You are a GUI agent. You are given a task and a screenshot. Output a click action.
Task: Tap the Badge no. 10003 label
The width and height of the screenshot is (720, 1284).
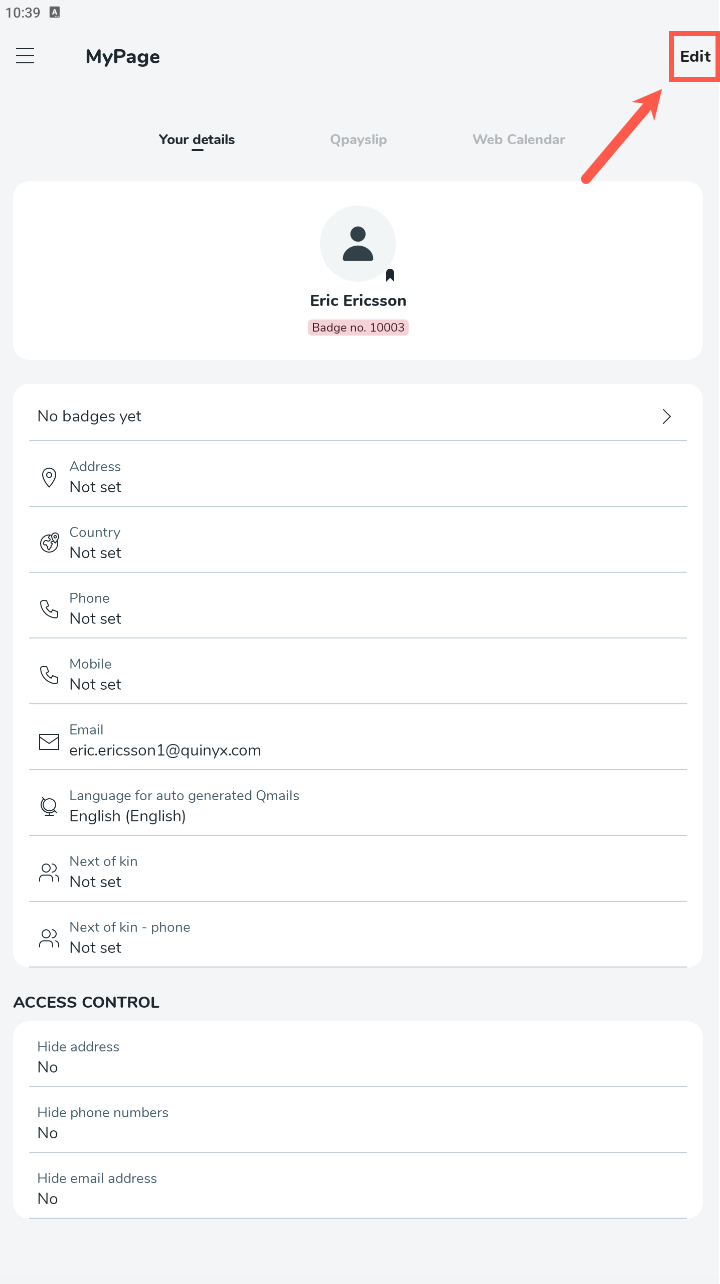[x=358, y=327]
